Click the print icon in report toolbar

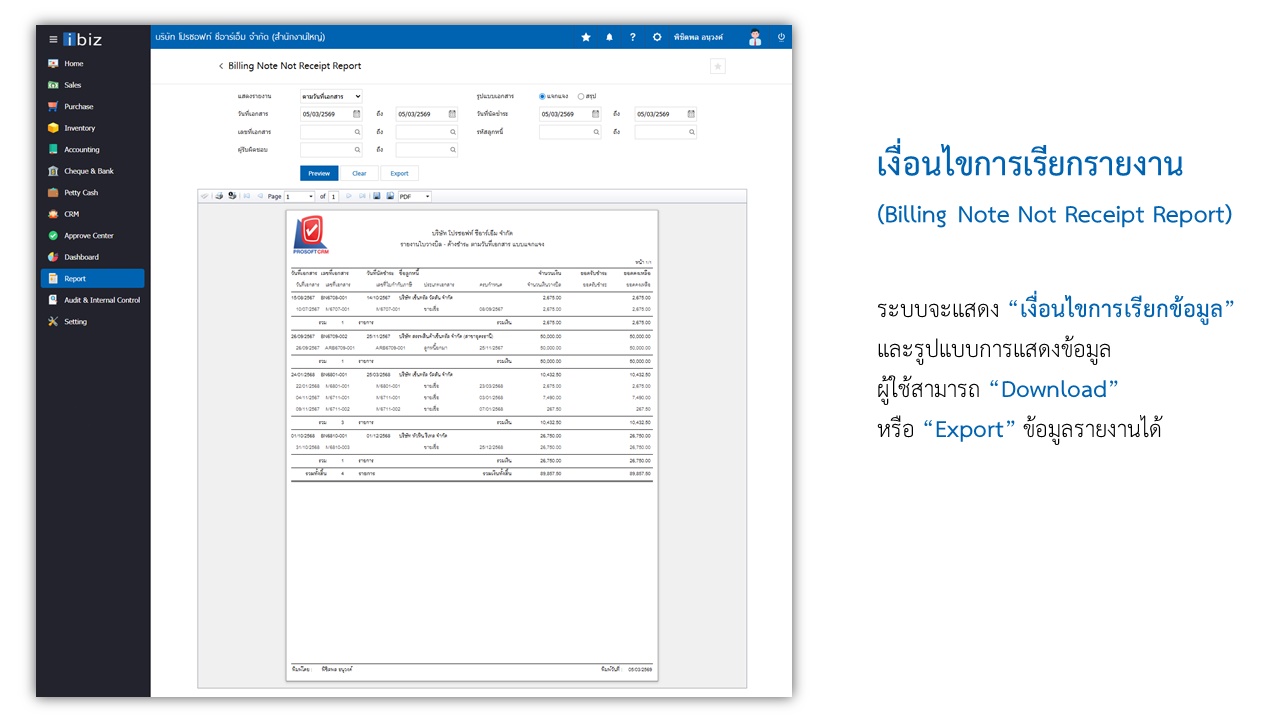coord(219,196)
